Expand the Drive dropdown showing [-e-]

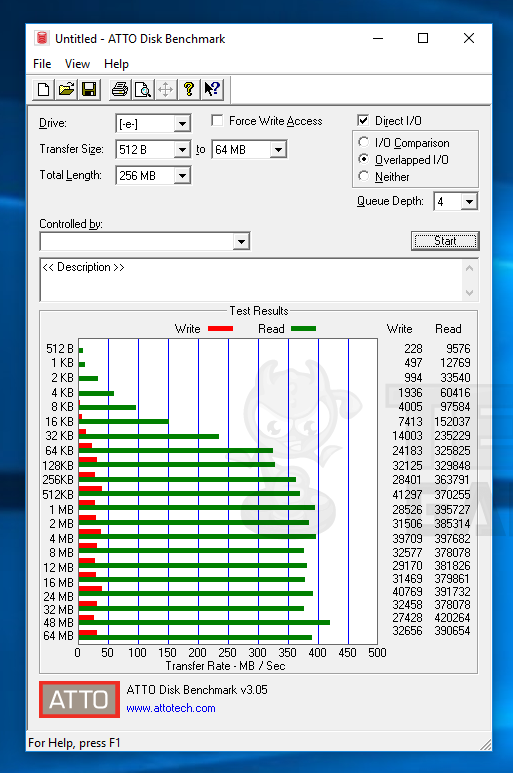(182, 123)
